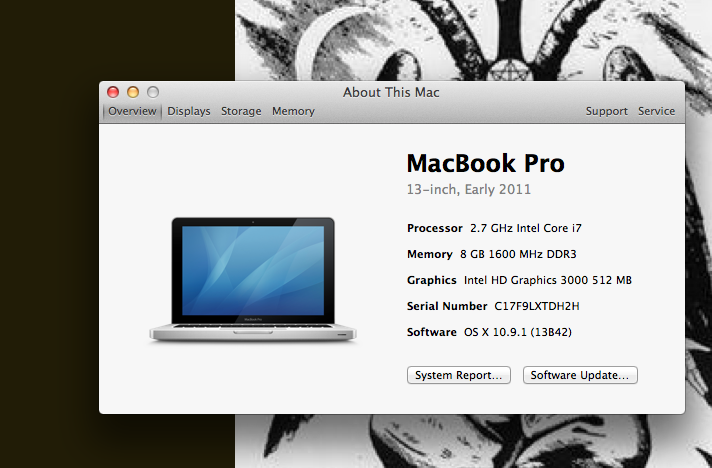Click the MacBook Pro laptop image
This screenshot has width=712, height=468.
click(x=253, y=279)
